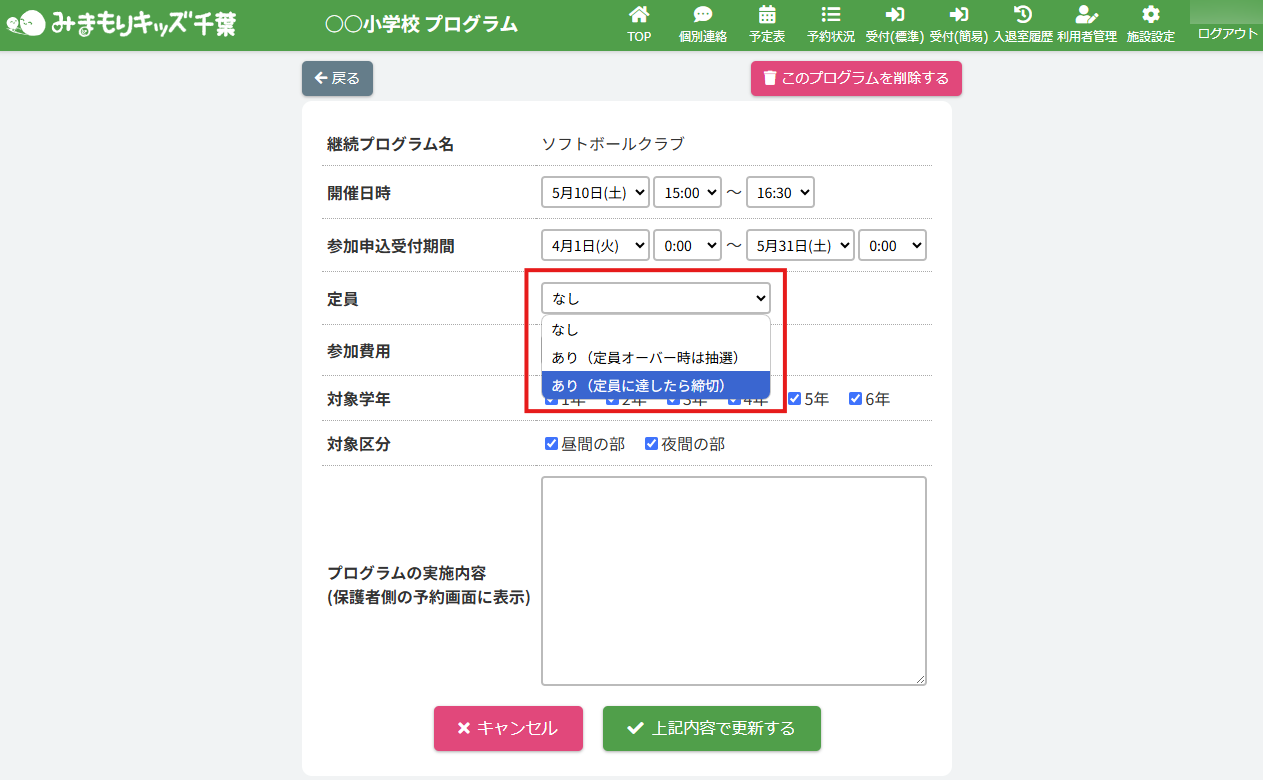Viewport: 1263px width, 780px height.
Task: Open the 4月1日(火) application start dropdown
Action: click(x=595, y=245)
